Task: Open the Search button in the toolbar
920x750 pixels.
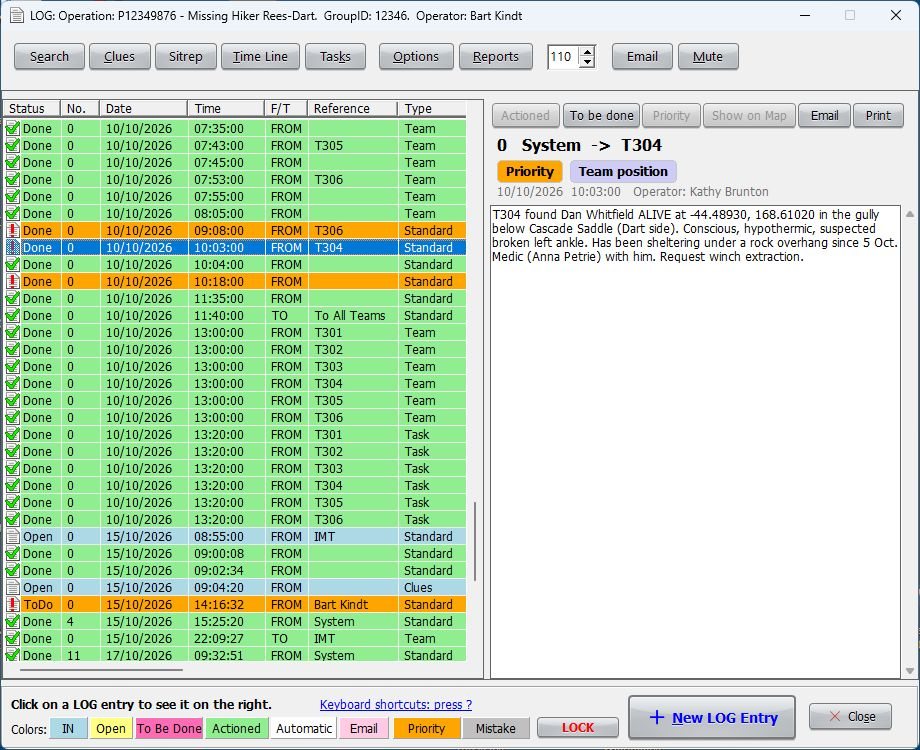Action: coord(49,57)
